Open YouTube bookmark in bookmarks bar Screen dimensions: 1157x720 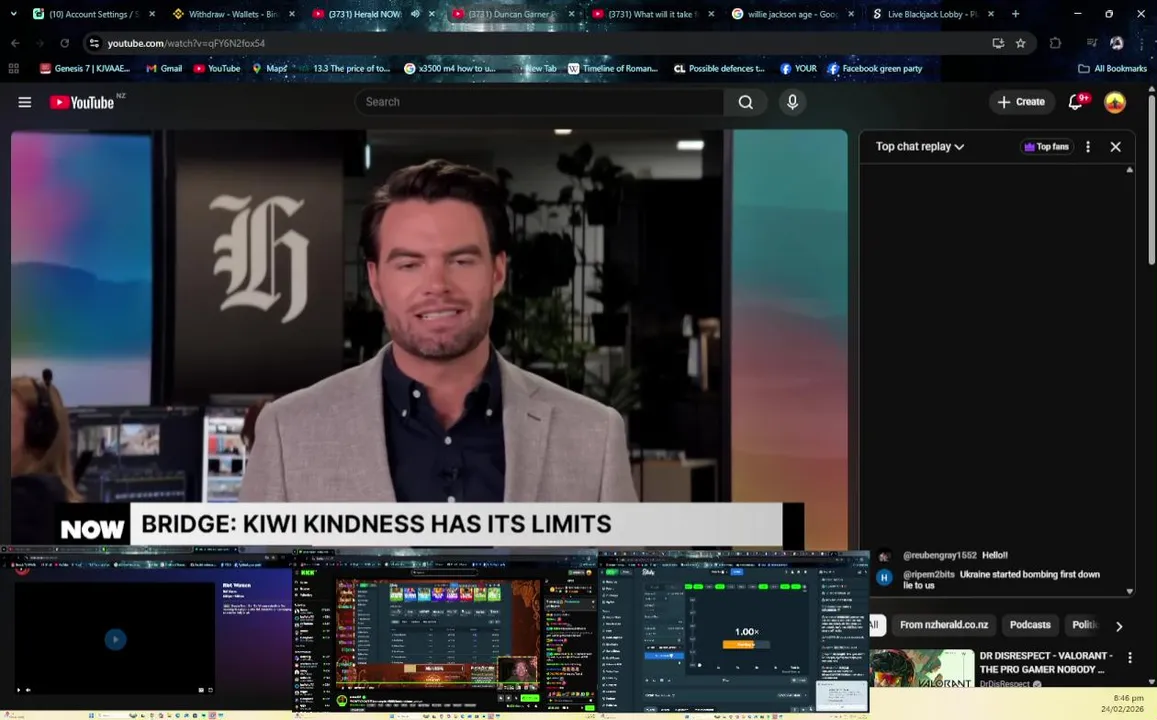click(x=217, y=69)
